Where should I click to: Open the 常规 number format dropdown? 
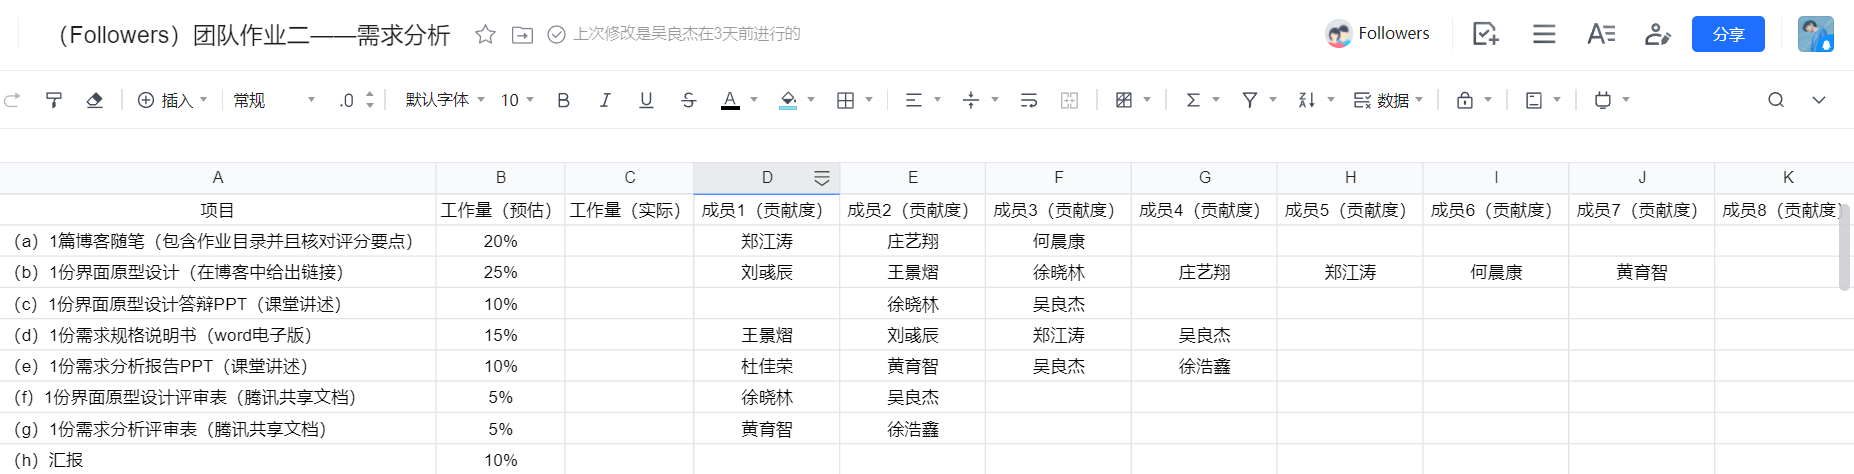coord(274,100)
